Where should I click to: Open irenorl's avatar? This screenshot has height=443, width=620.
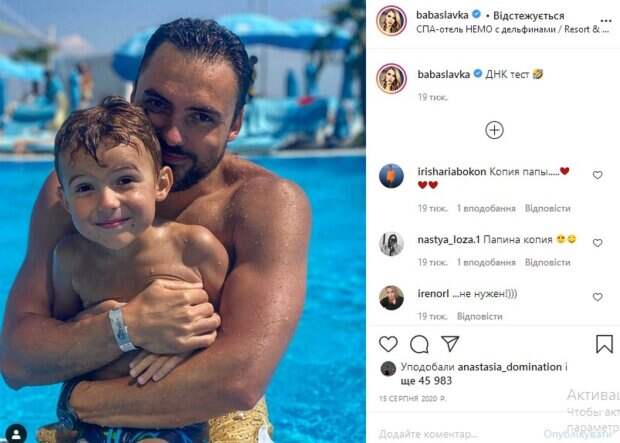(x=391, y=298)
